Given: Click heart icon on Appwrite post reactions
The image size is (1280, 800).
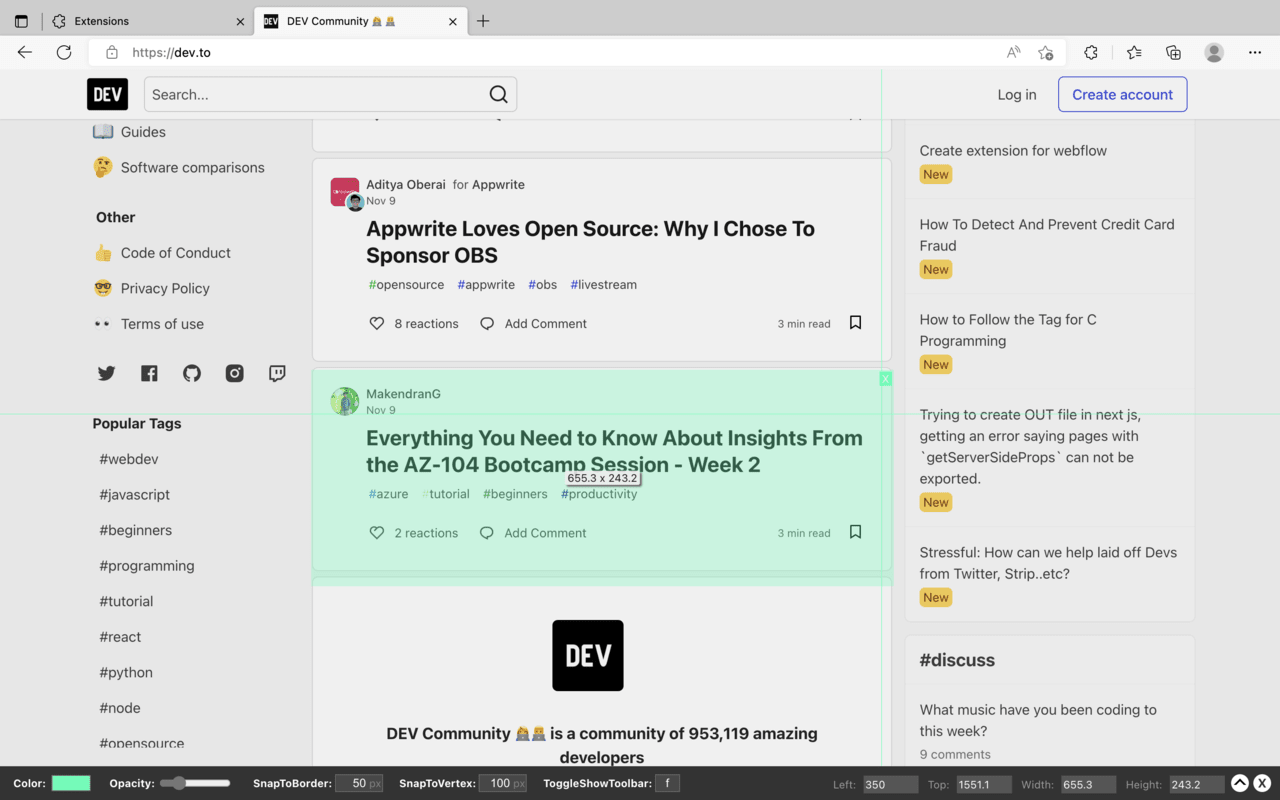Looking at the screenshot, I should click(377, 323).
